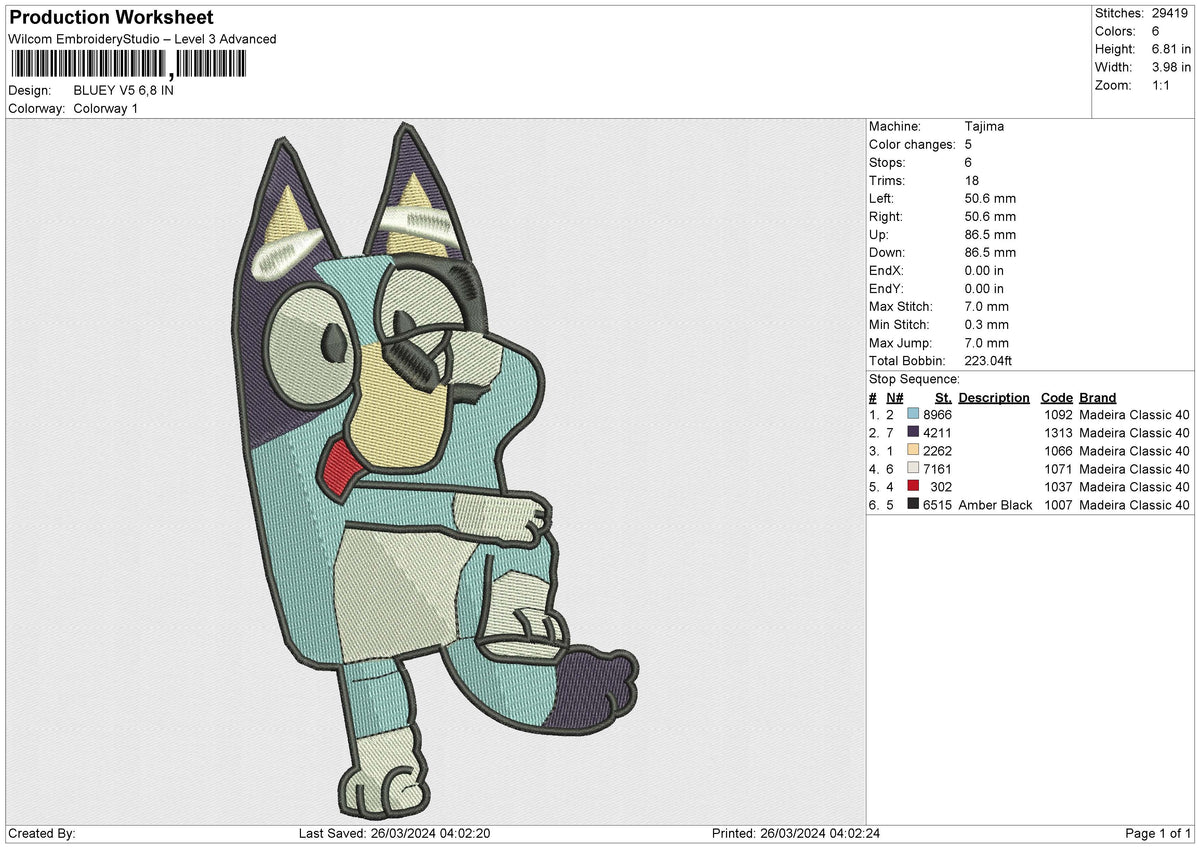Screen dimensions: 1200x848
Task: Click 'Madeira Classic 40' in the 1007 row
Action: (1135, 505)
